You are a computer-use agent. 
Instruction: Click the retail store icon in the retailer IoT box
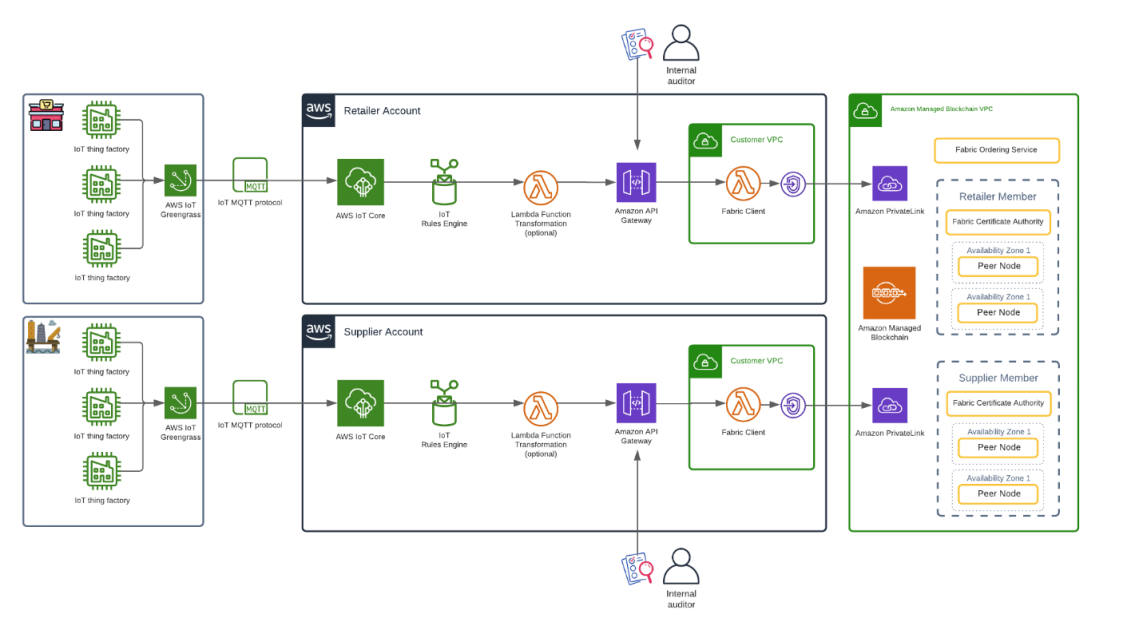[x=46, y=115]
